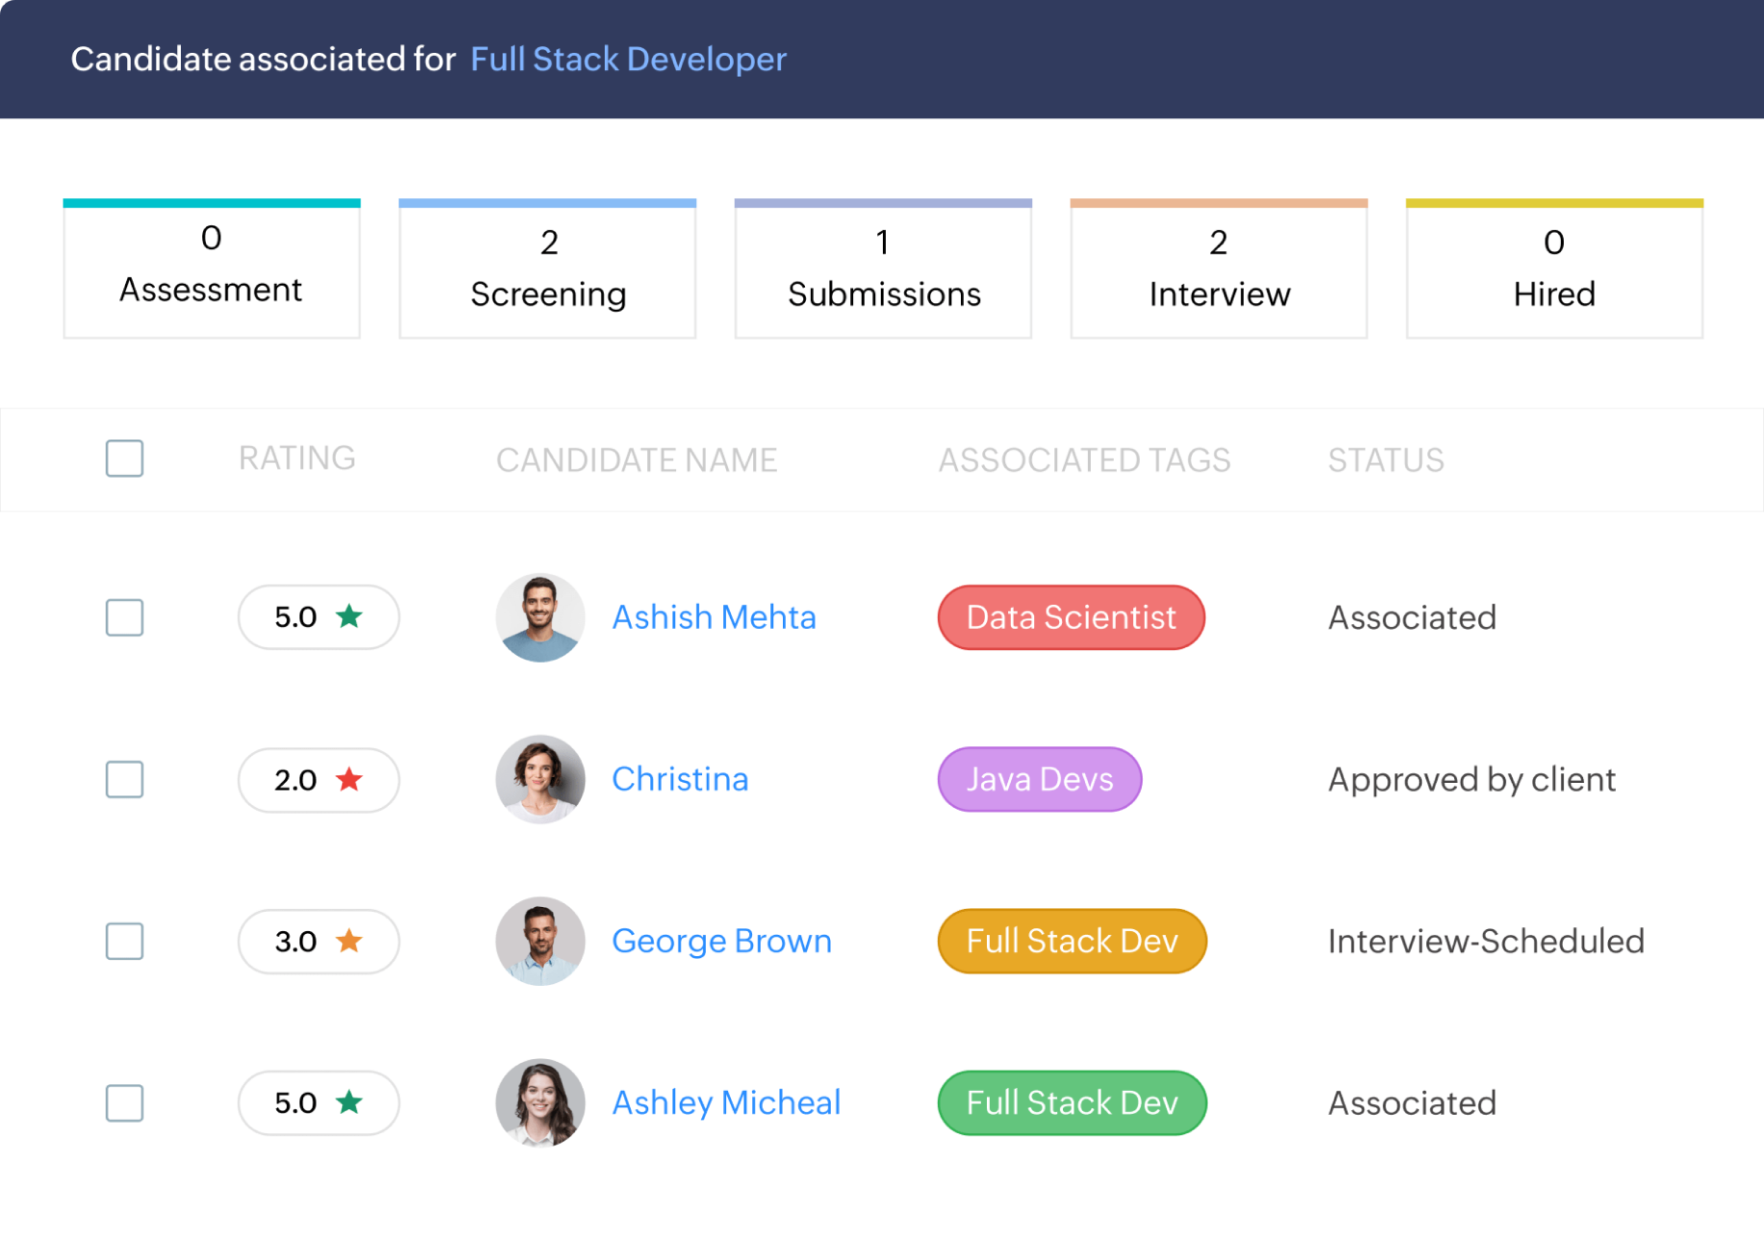This screenshot has width=1764, height=1249.
Task: Switch to the Screening stage tab
Action: (x=548, y=270)
